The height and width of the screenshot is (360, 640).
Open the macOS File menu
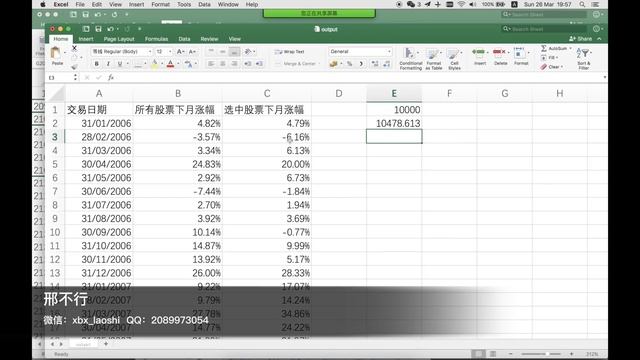tap(80, 4)
